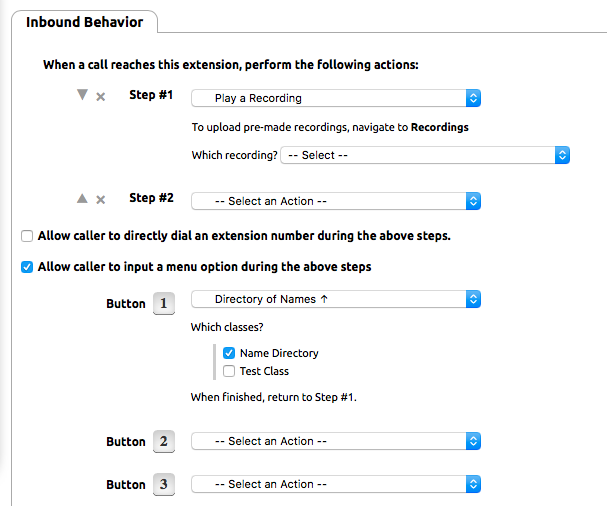The image size is (607, 506).
Task: Check the Test Class checkbox
Action: pos(229,371)
